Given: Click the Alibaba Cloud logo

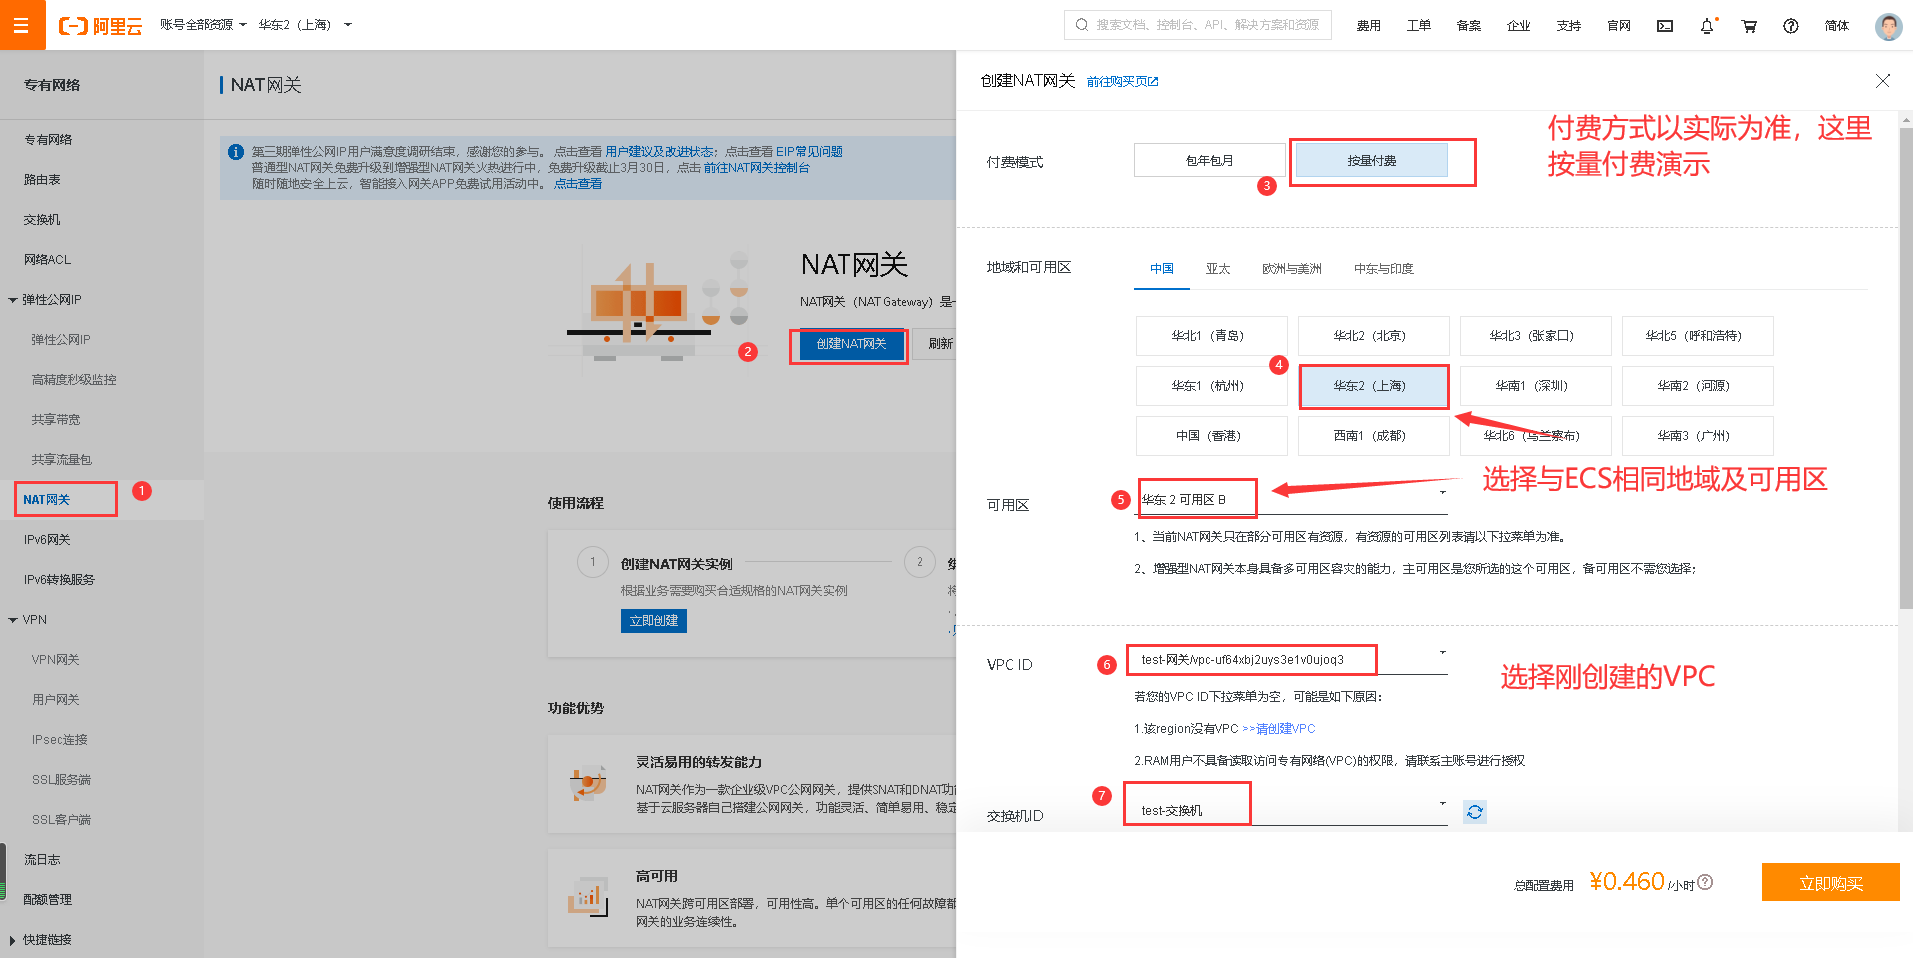Looking at the screenshot, I should point(100,26).
